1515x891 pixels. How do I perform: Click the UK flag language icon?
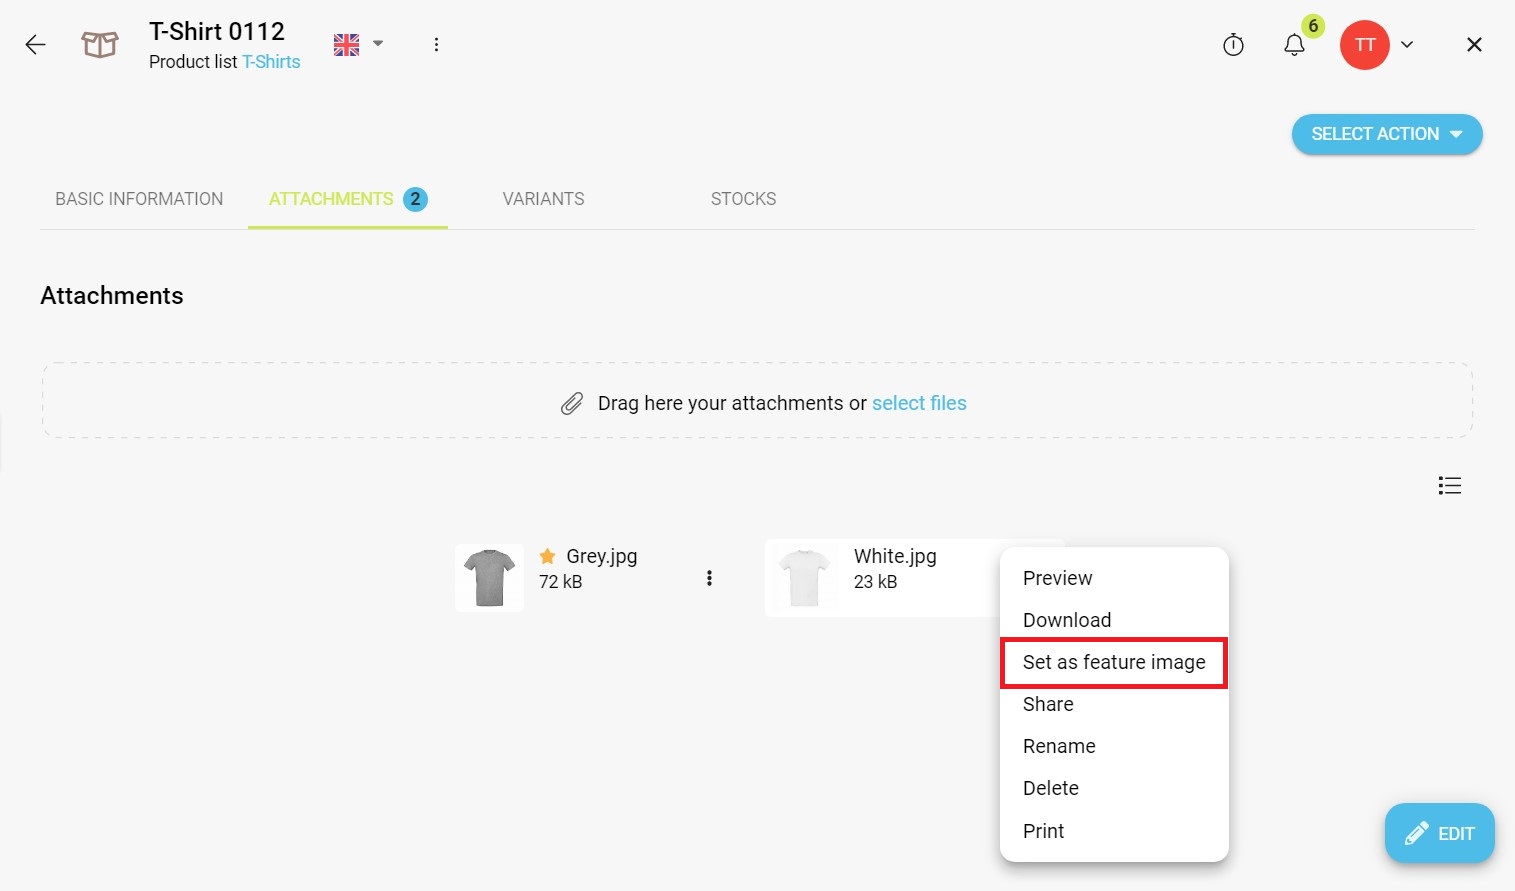click(346, 45)
